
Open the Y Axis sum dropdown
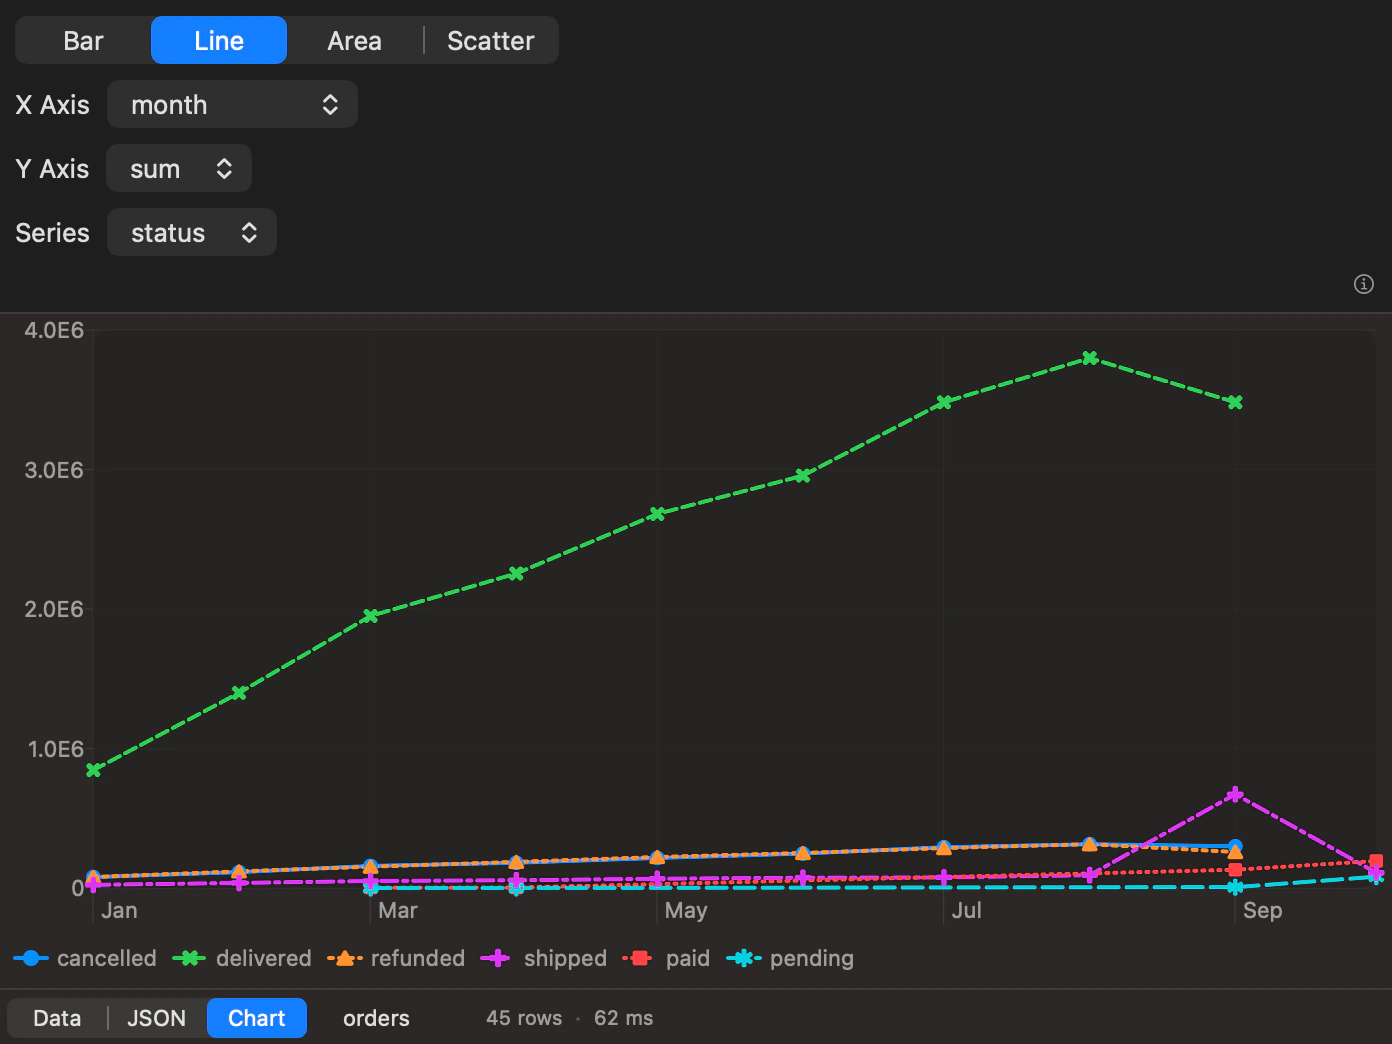pyautogui.click(x=179, y=168)
